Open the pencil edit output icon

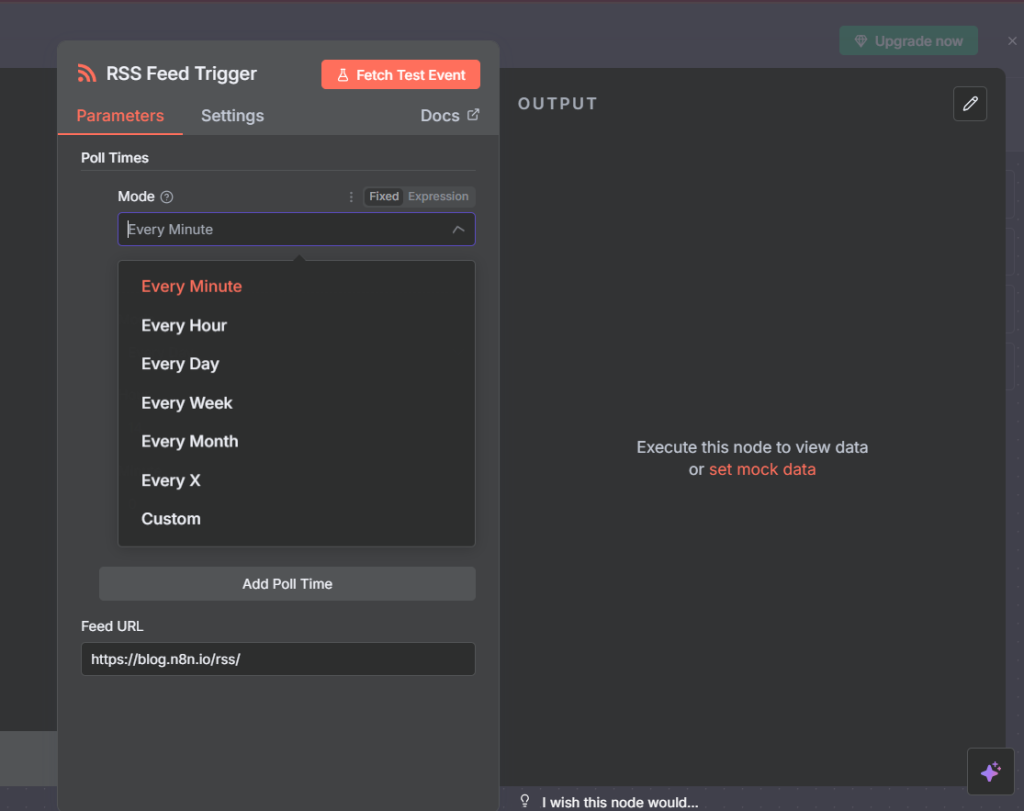point(969,104)
